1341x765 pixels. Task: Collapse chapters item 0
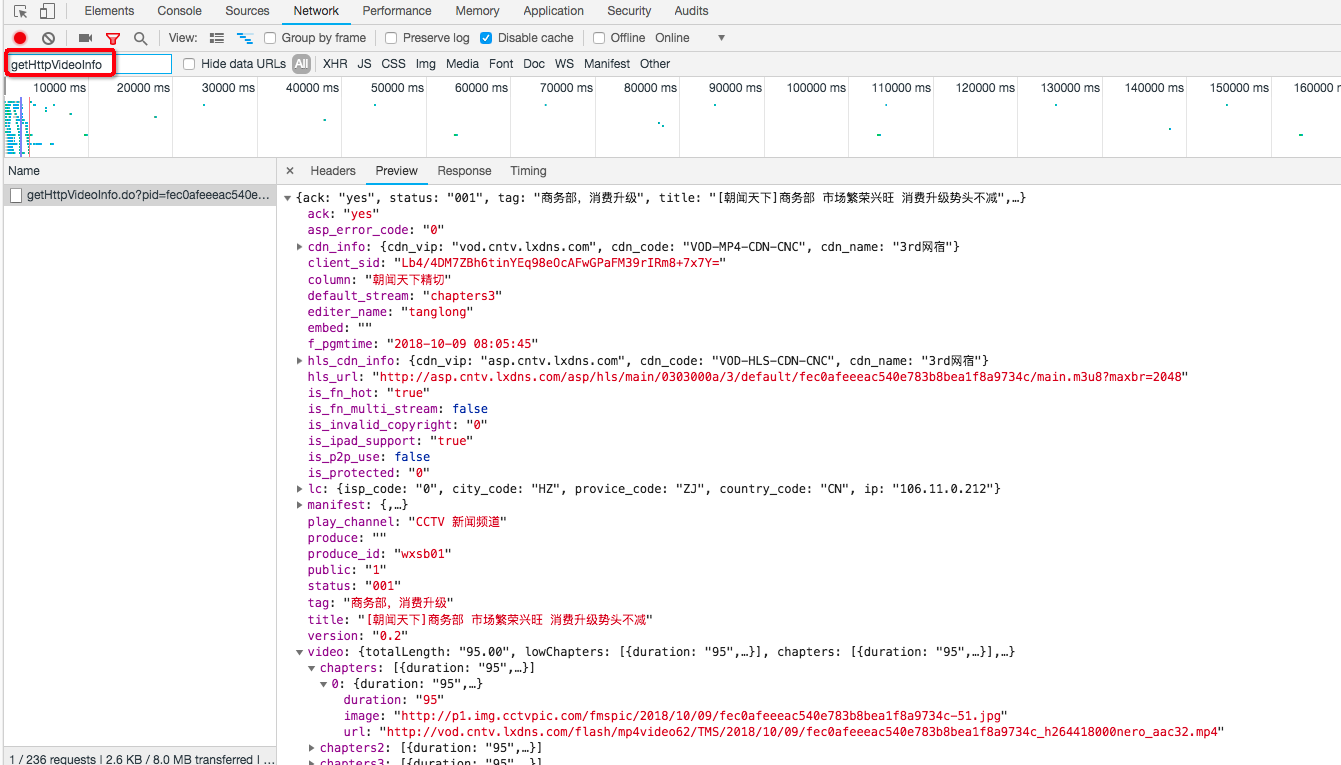[324, 685]
